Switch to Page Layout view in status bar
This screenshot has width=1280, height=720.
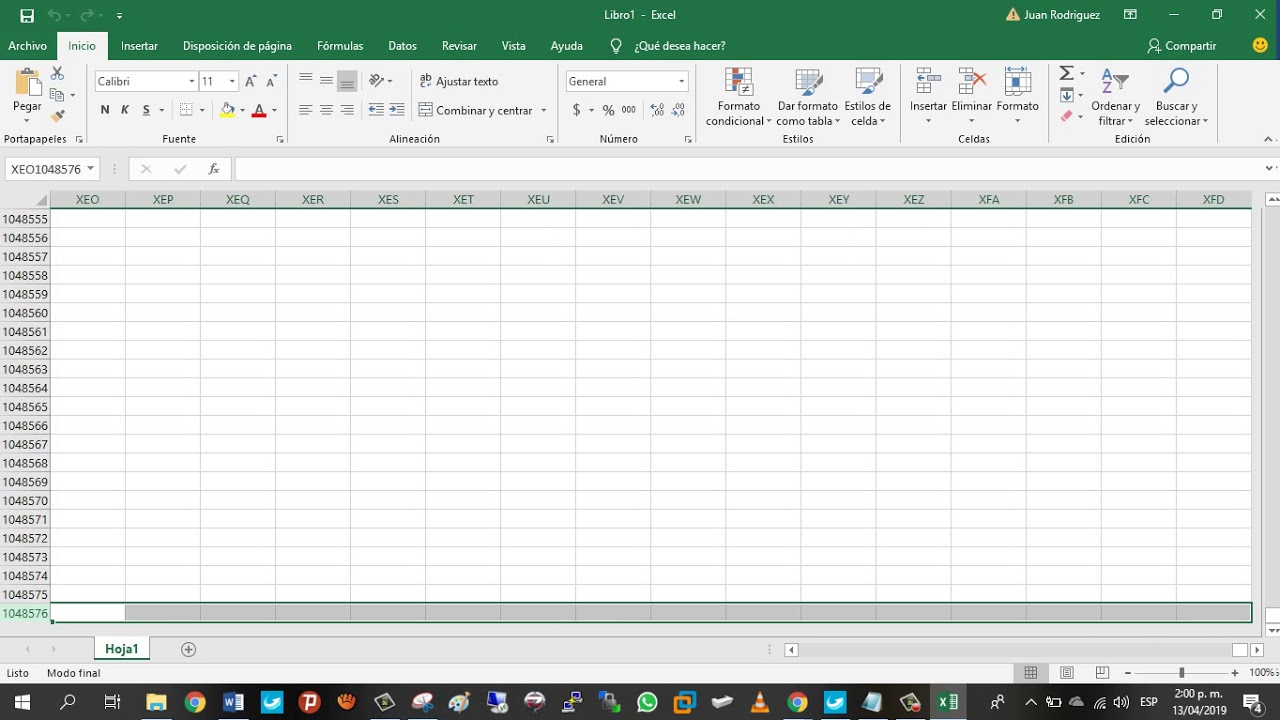point(1067,673)
